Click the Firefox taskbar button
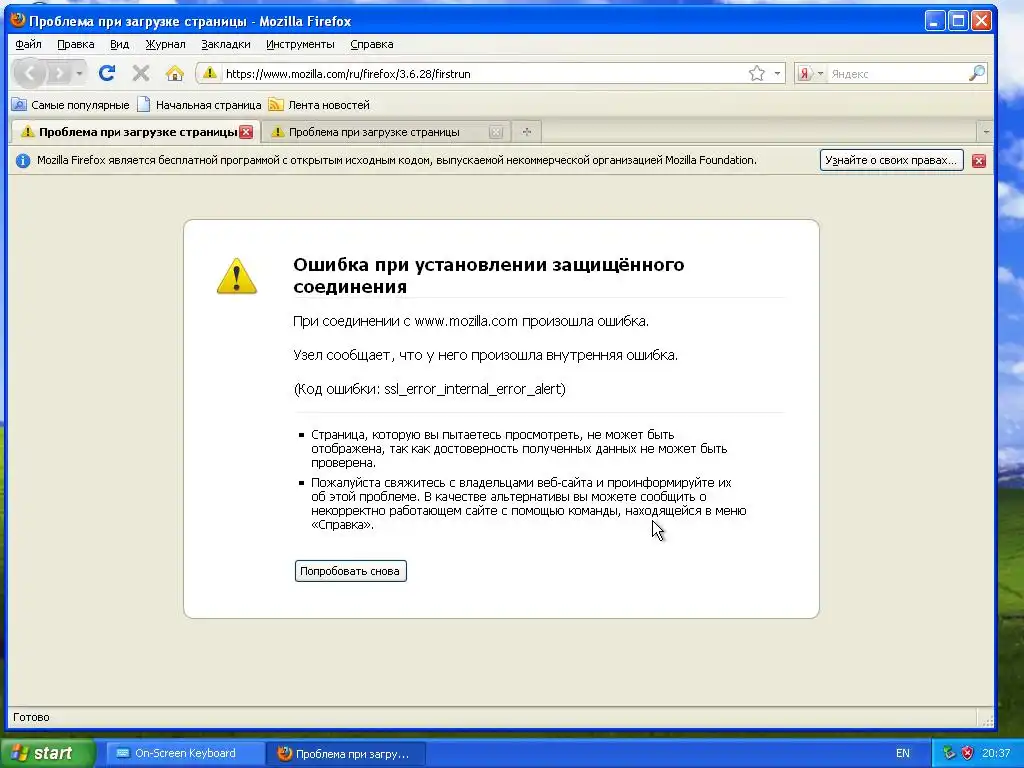This screenshot has width=1024, height=768. (346, 754)
